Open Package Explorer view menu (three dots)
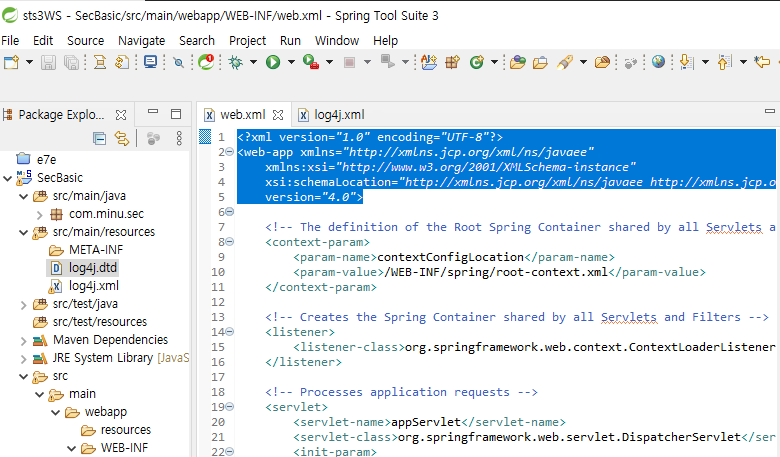This screenshot has height=457, width=780. (179, 138)
